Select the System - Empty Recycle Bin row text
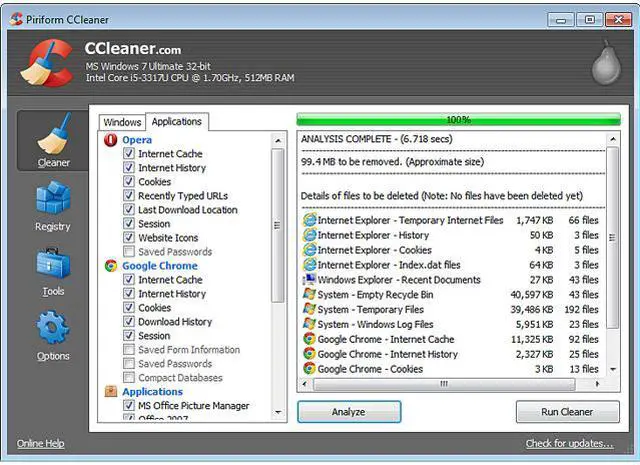This screenshot has height=465, width=640. click(376, 294)
